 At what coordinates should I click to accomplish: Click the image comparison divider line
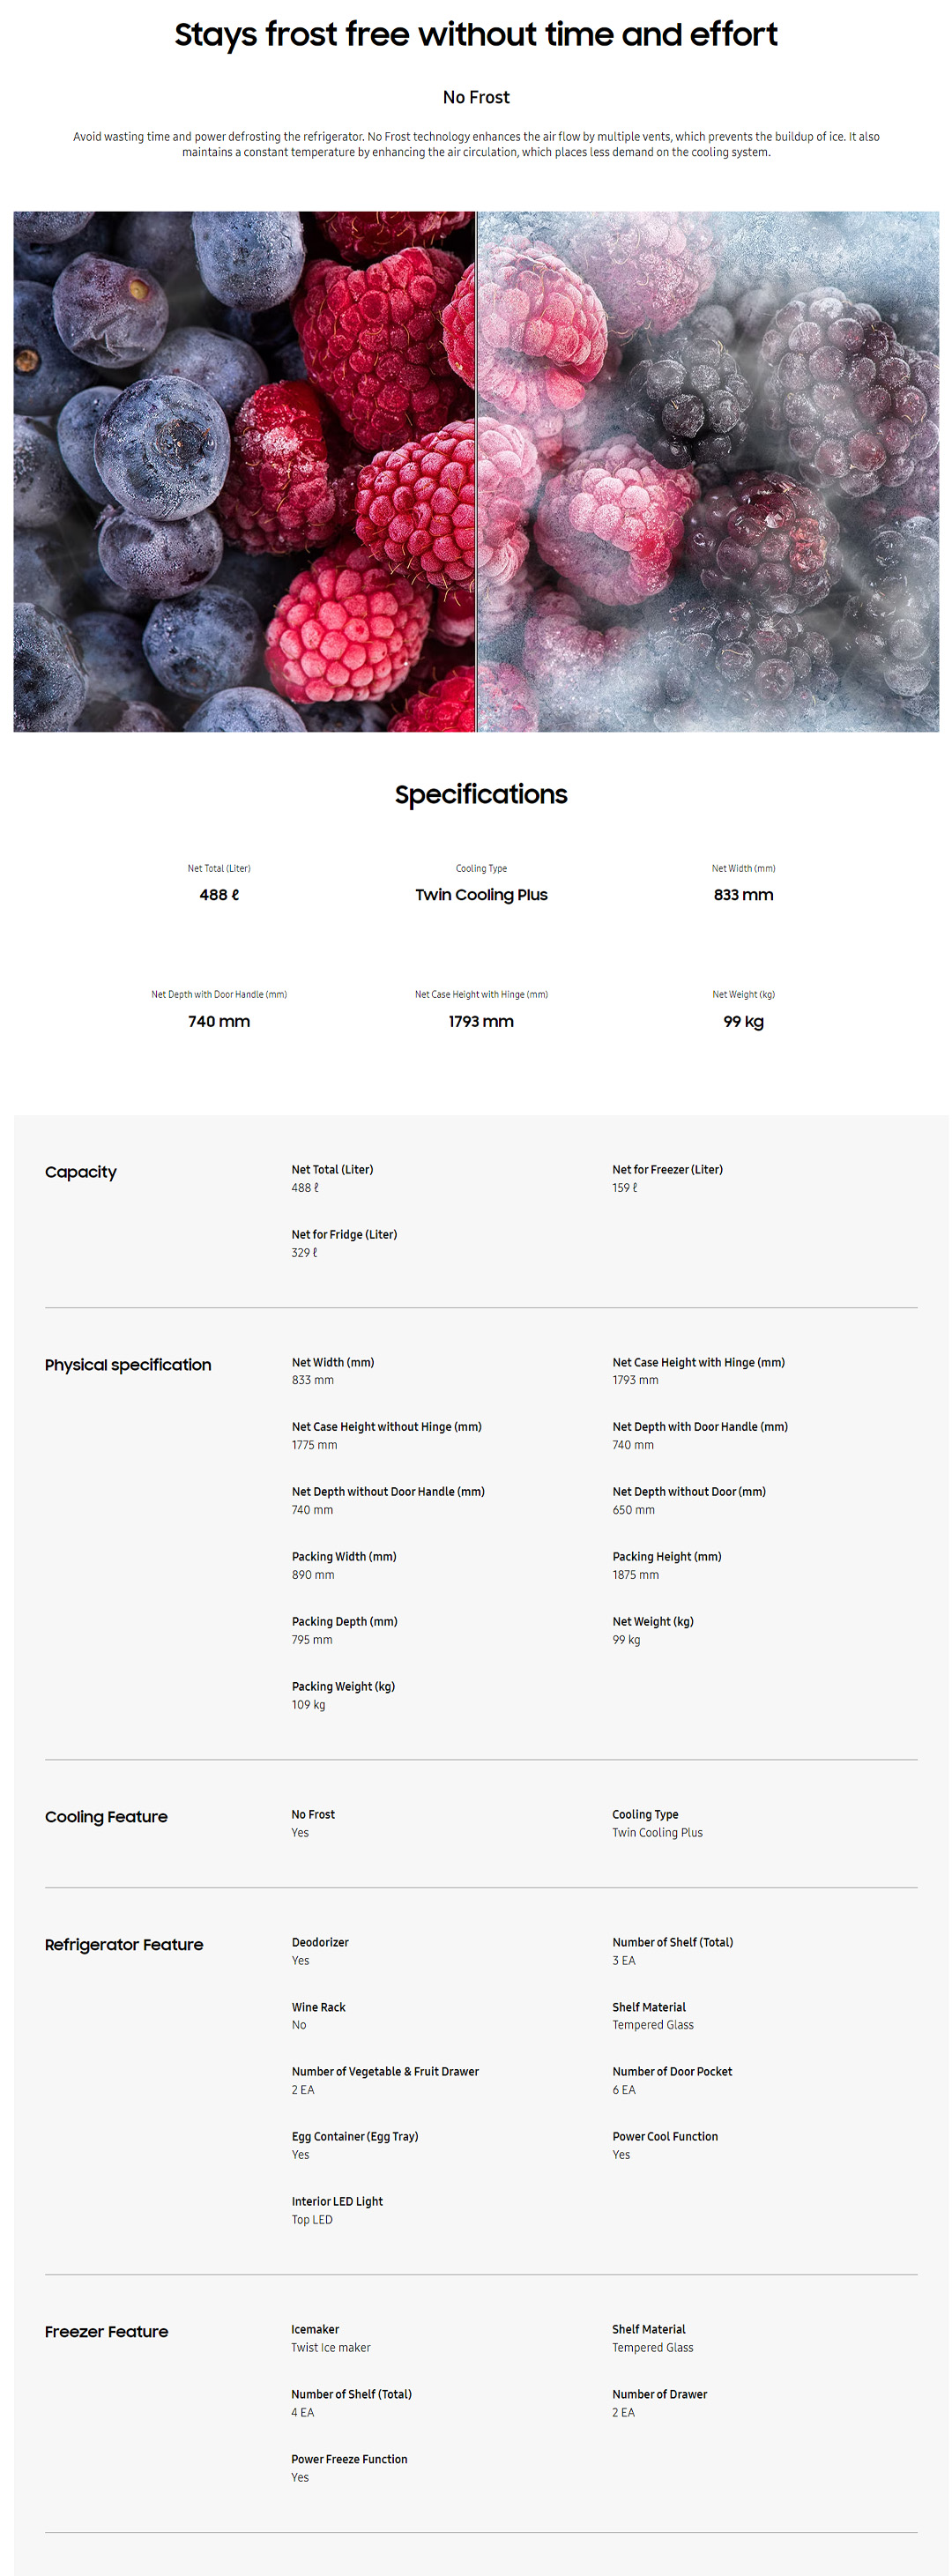click(476, 471)
